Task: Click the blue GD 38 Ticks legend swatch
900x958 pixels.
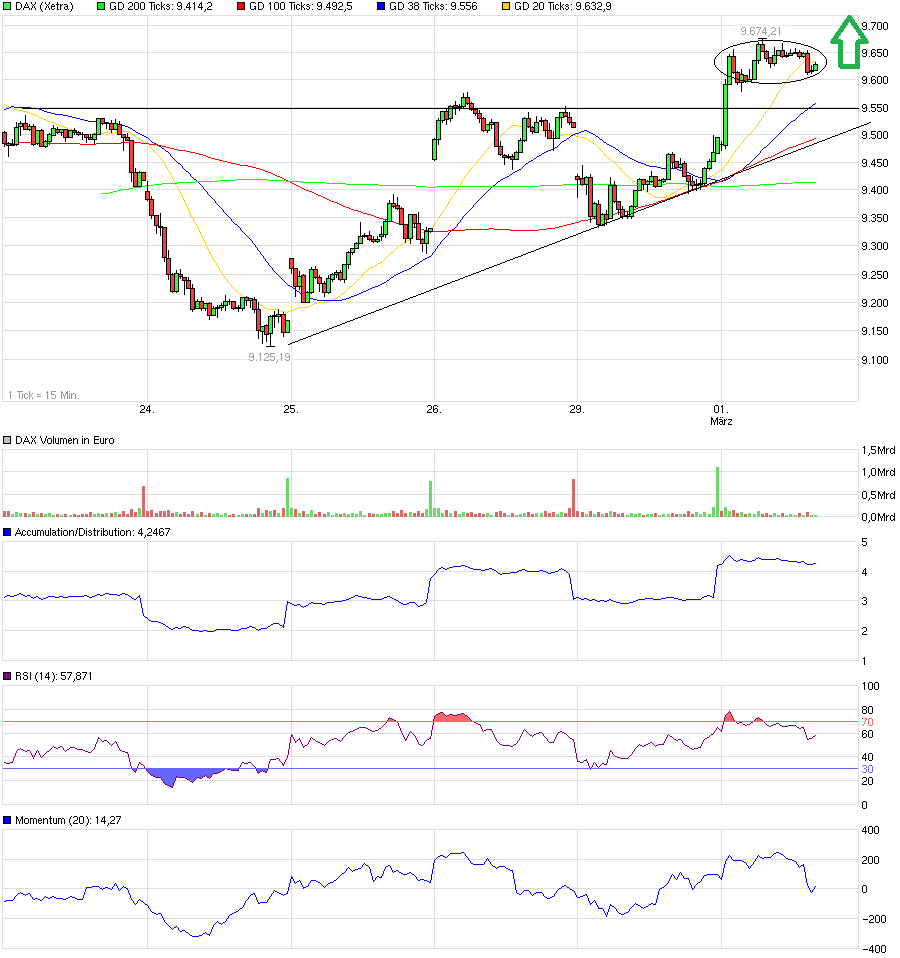Action: pyautogui.click(x=381, y=7)
